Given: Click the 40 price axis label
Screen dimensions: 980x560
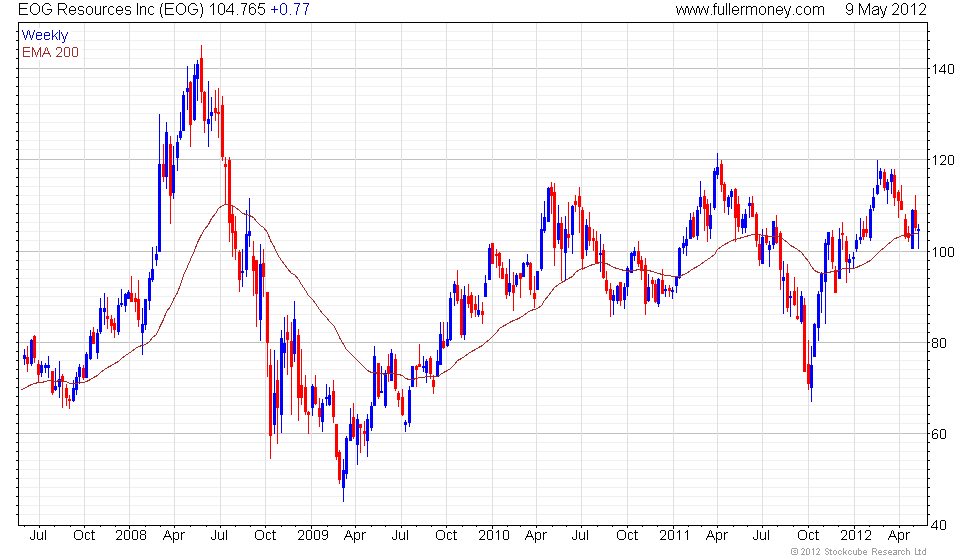Looking at the screenshot, I should pos(939,526).
